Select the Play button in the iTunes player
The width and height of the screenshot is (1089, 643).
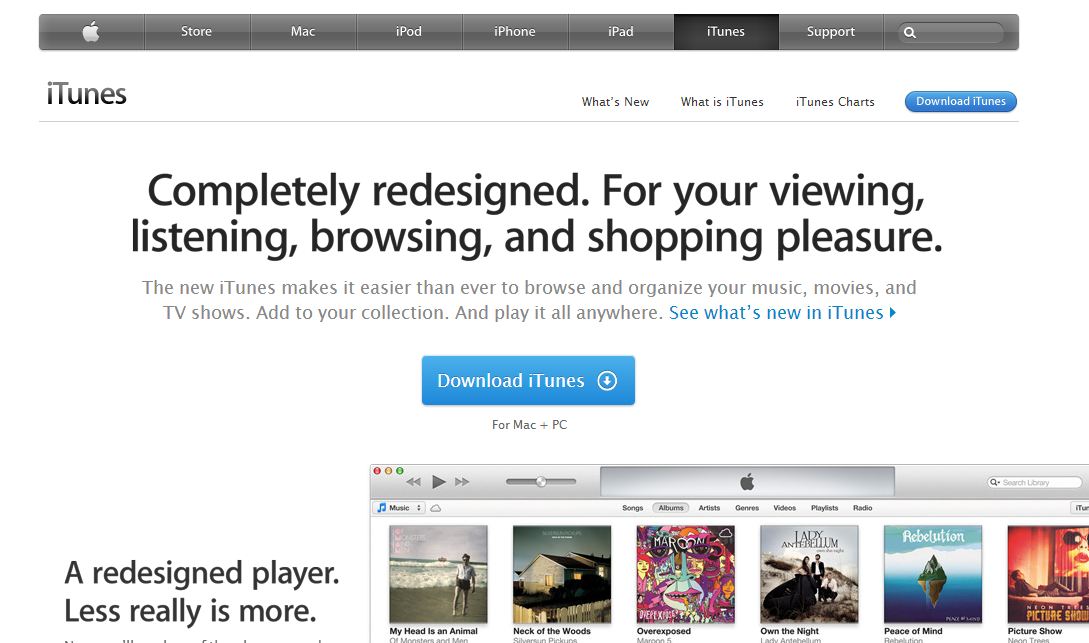pyautogui.click(x=438, y=482)
